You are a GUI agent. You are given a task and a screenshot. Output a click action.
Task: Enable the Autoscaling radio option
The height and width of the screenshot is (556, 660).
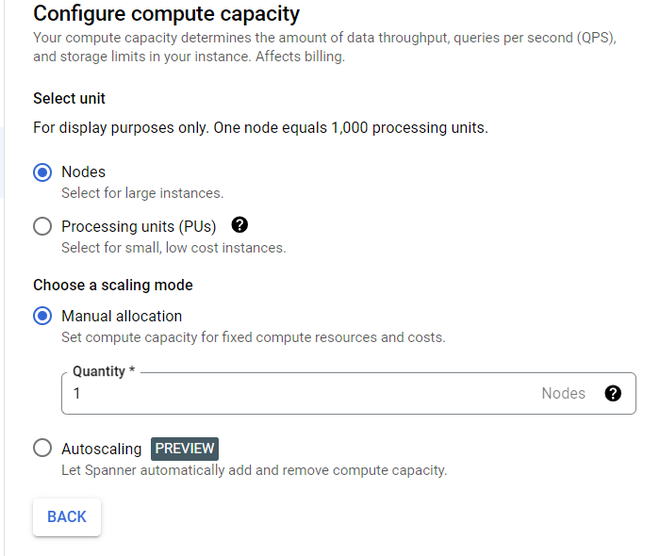43,448
